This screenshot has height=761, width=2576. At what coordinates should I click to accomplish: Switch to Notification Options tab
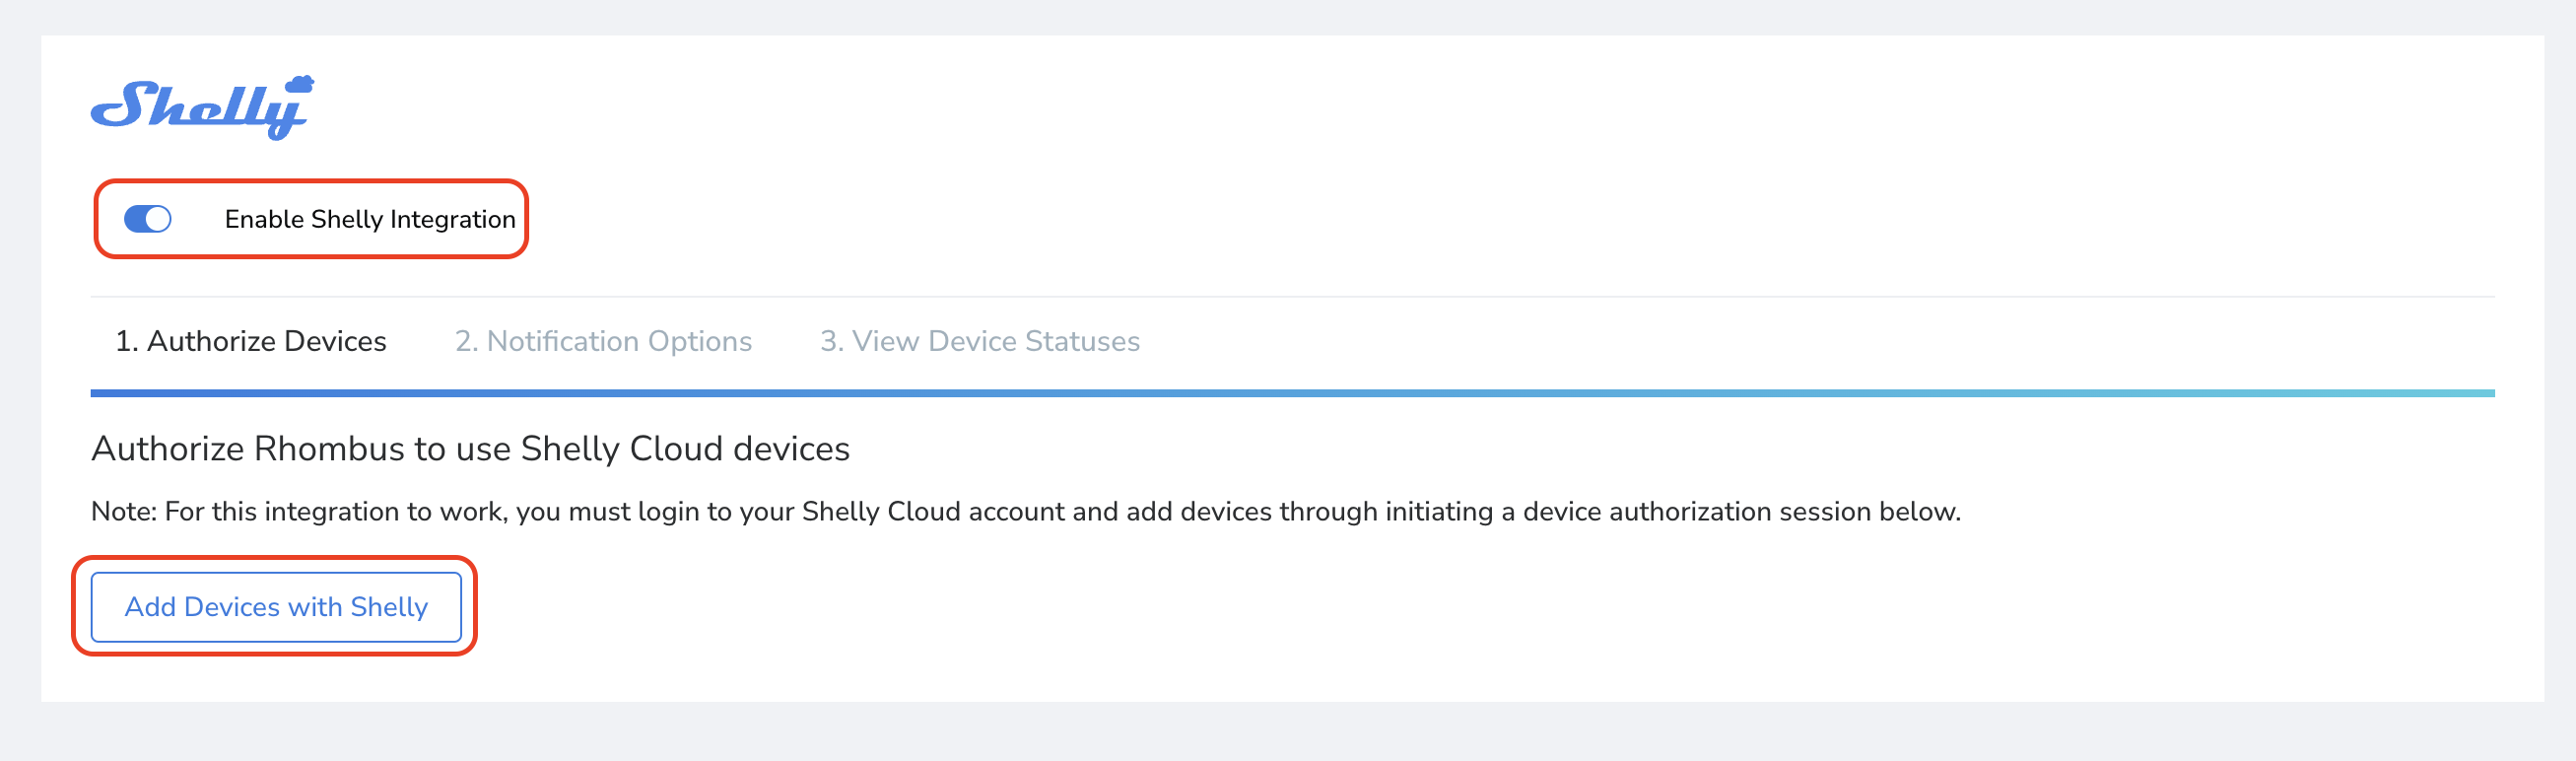pos(603,341)
